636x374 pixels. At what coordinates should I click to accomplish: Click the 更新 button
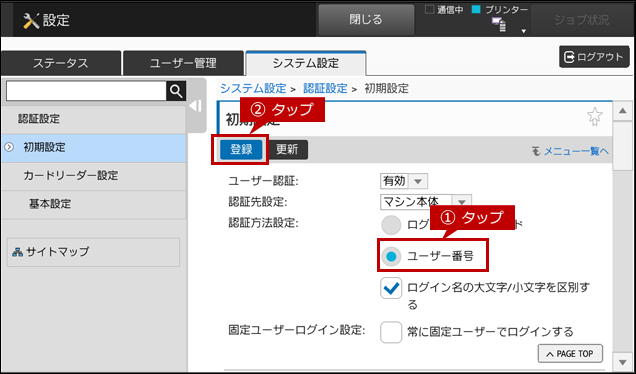point(287,150)
